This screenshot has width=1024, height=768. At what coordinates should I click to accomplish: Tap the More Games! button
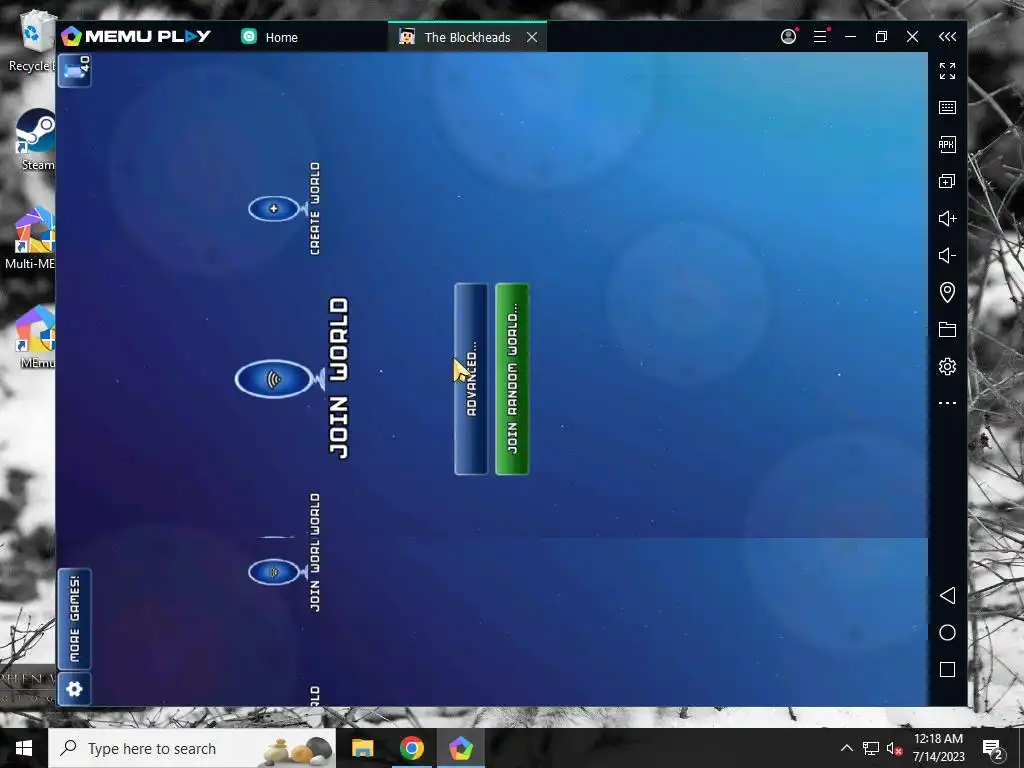74,618
